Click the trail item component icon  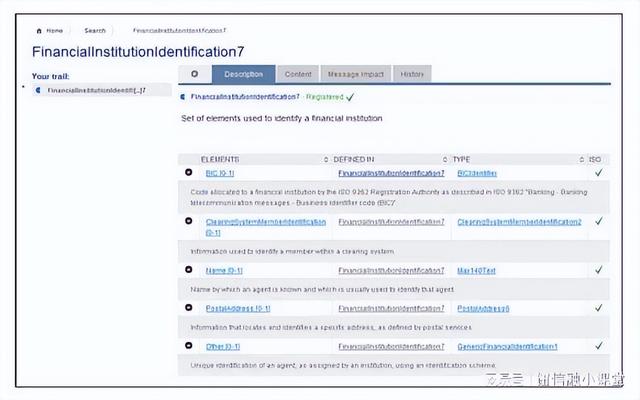click(x=38, y=90)
